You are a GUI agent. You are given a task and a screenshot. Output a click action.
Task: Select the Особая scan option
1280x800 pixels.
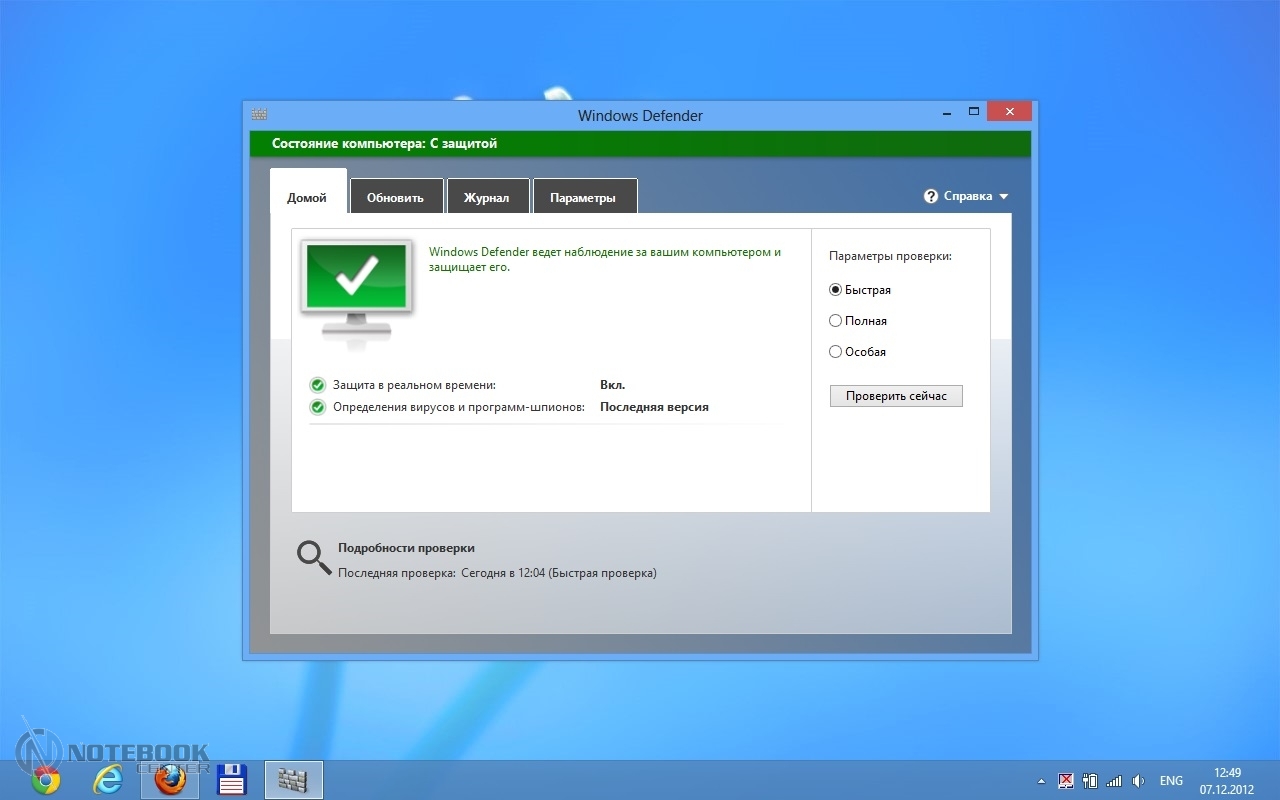(836, 352)
